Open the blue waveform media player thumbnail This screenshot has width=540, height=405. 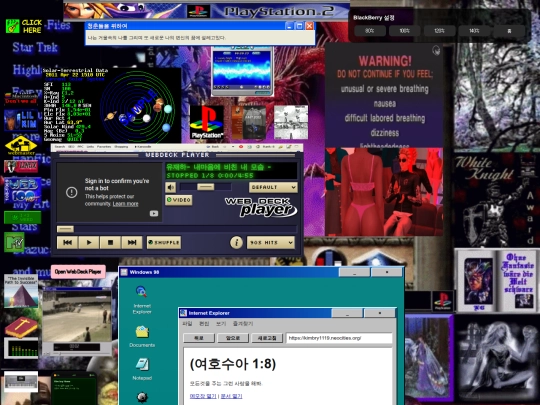[242, 71]
